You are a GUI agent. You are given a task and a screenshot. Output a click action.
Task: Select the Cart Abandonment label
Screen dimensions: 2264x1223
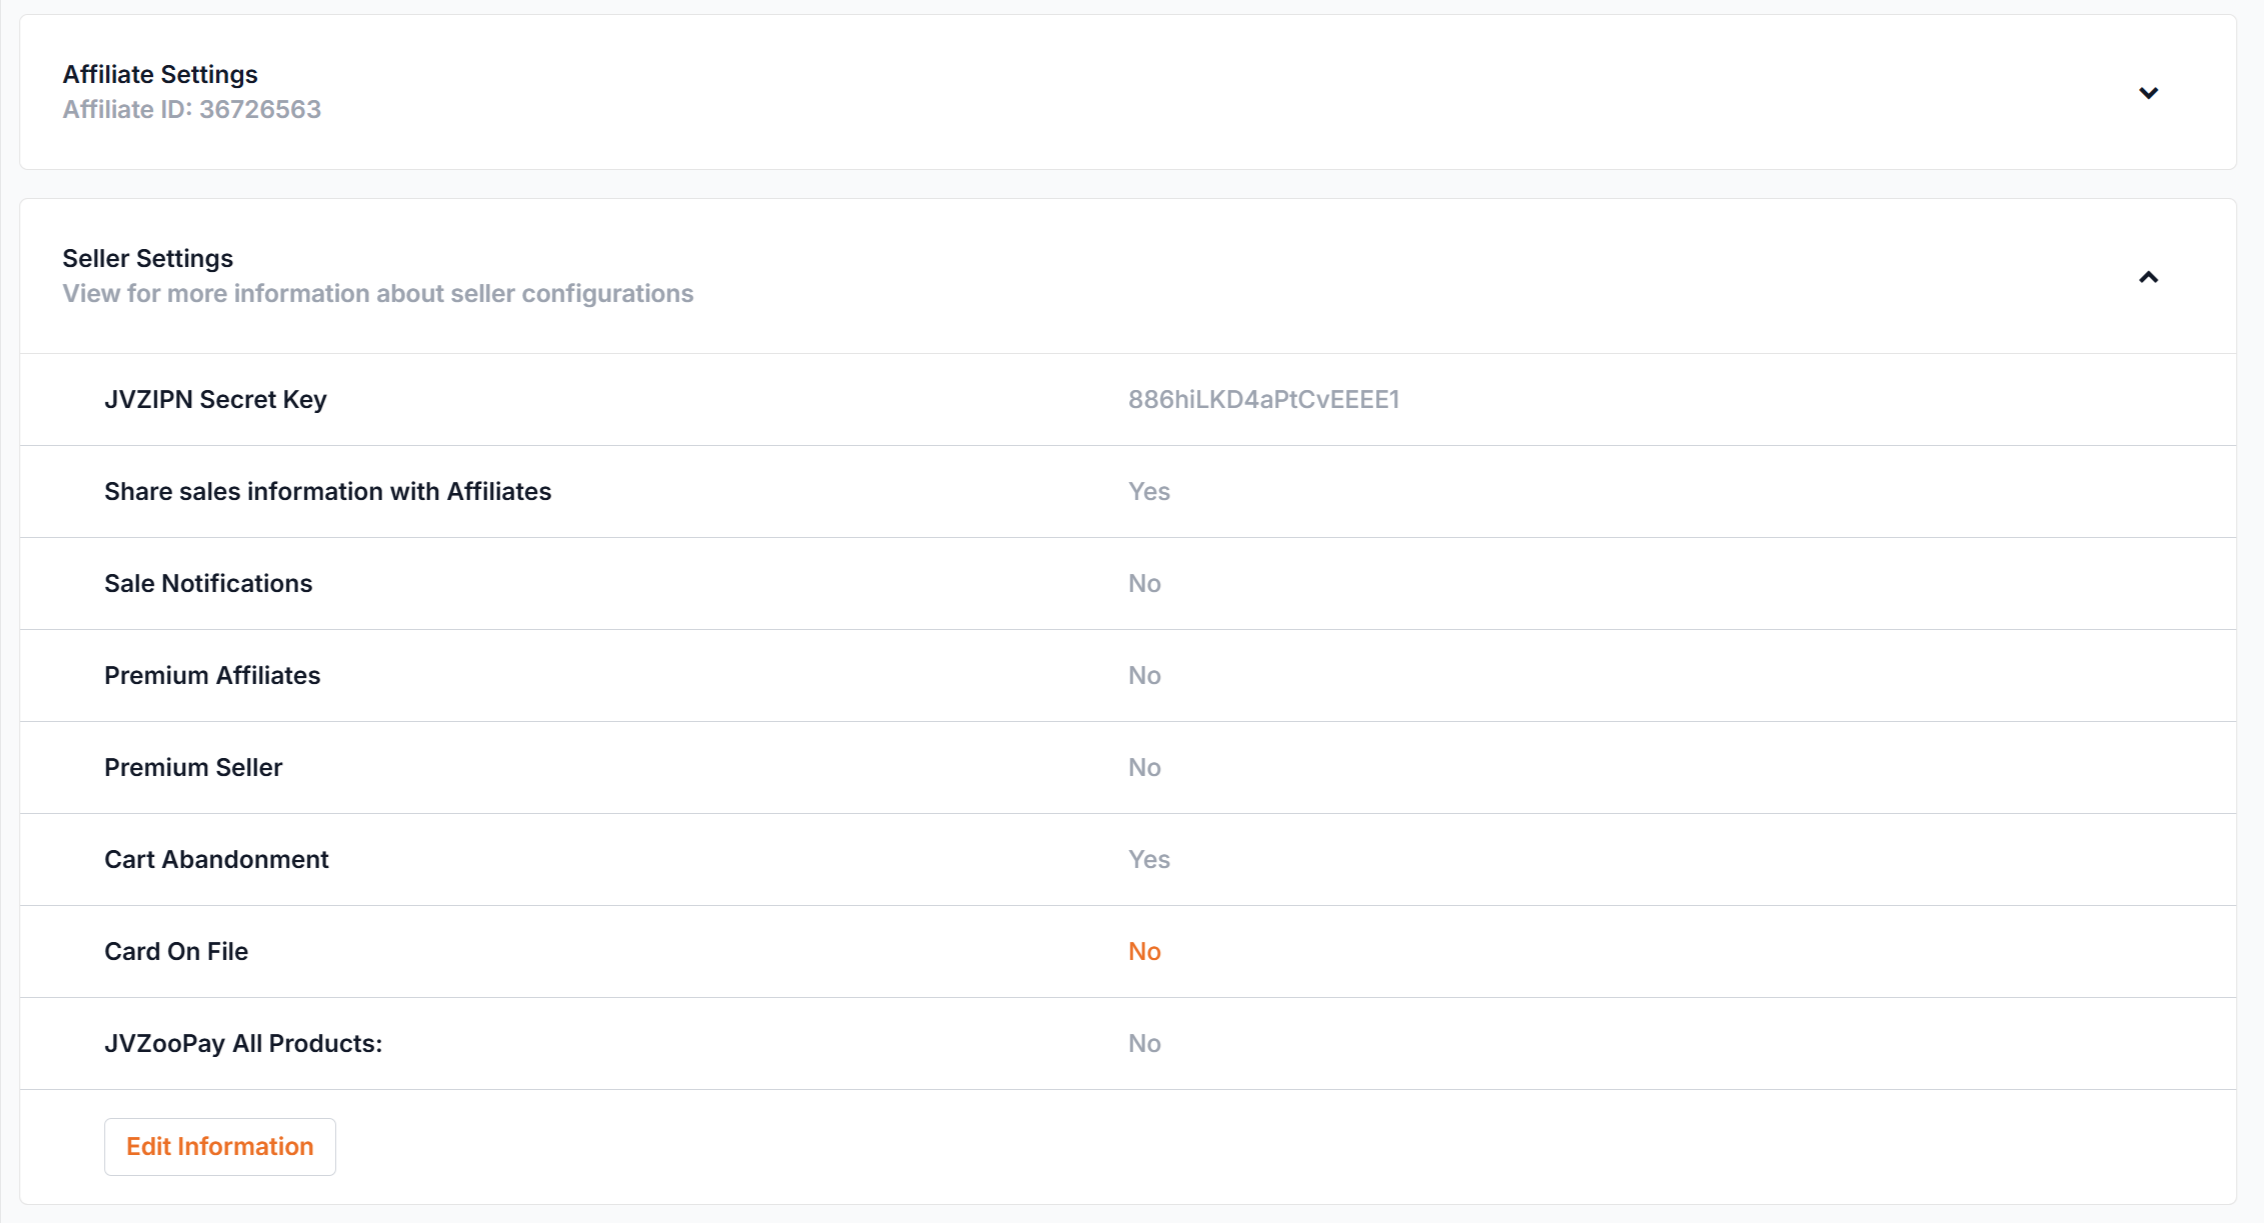point(216,859)
